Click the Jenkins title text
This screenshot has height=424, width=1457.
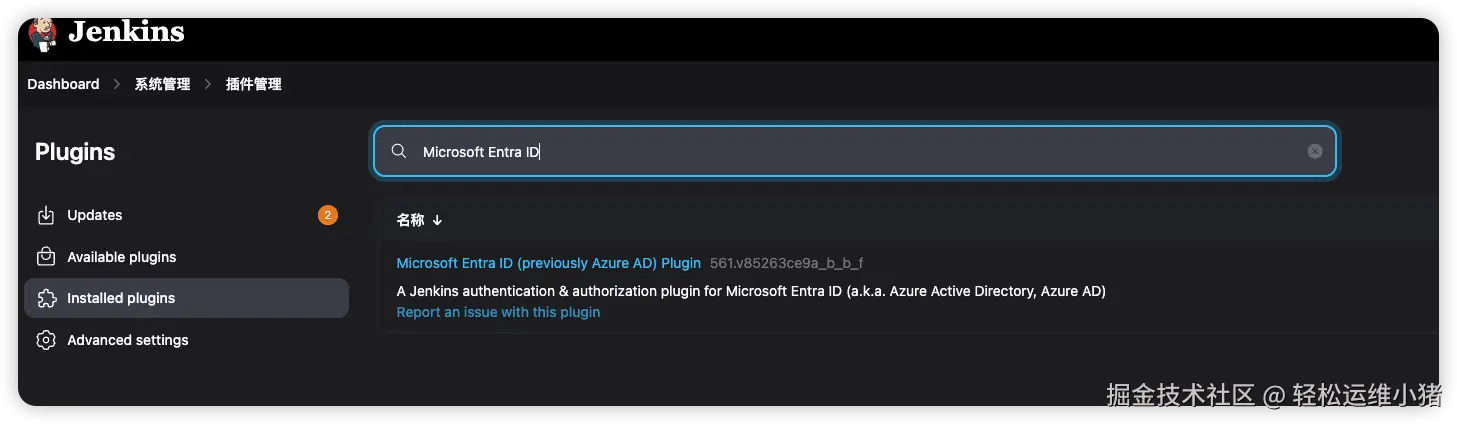[126, 32]
